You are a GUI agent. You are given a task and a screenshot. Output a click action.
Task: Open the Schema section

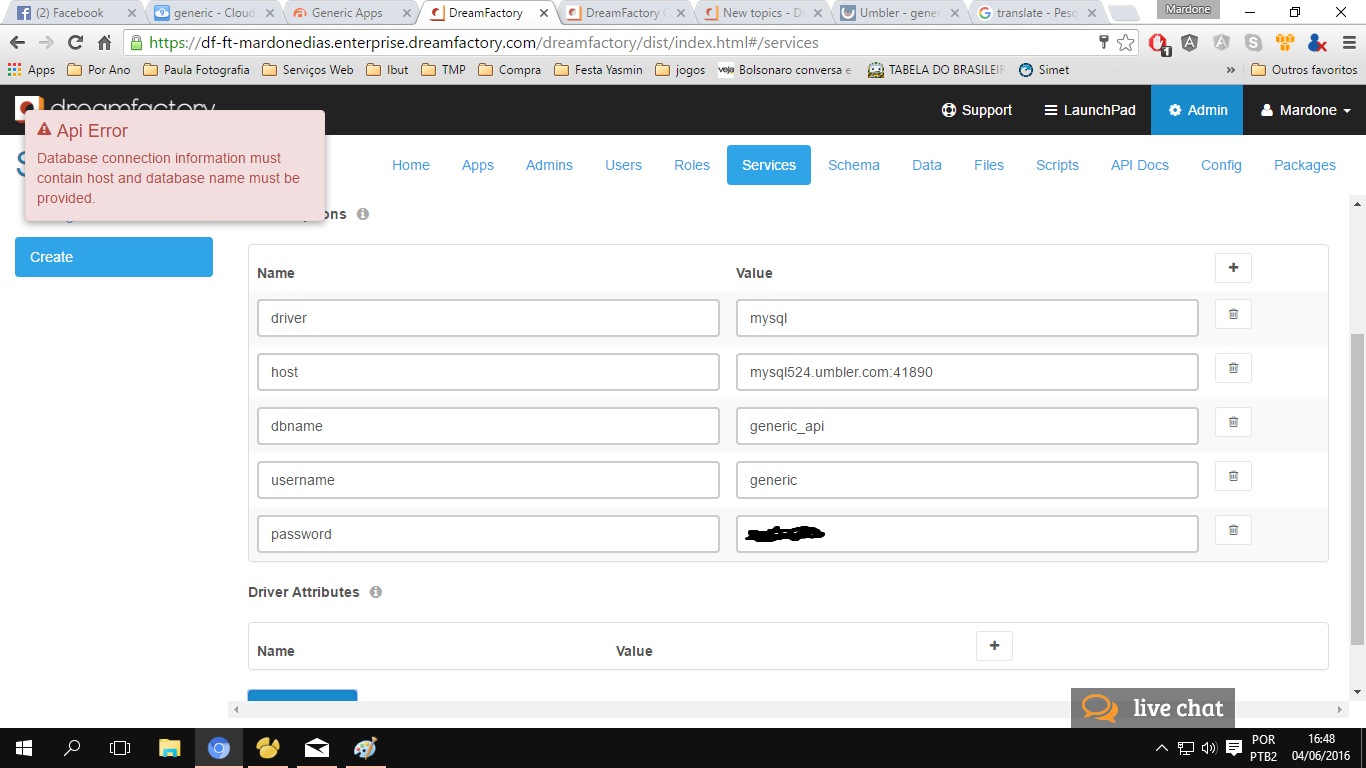pos(854,165)
